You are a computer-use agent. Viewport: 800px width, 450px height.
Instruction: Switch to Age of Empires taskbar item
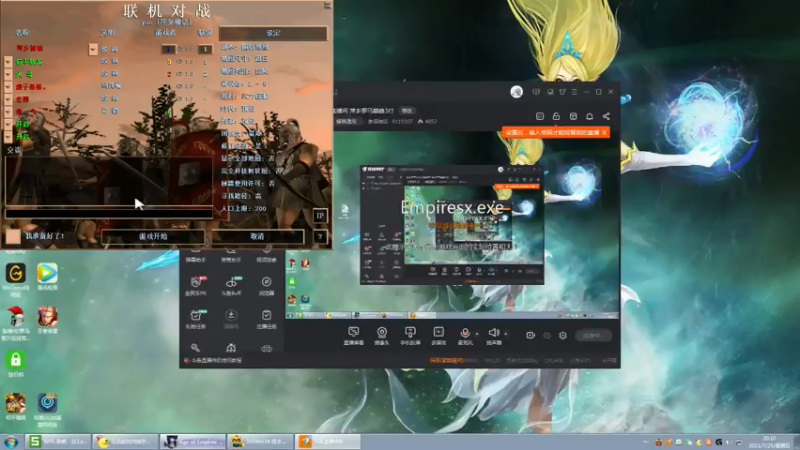point(193,441)
